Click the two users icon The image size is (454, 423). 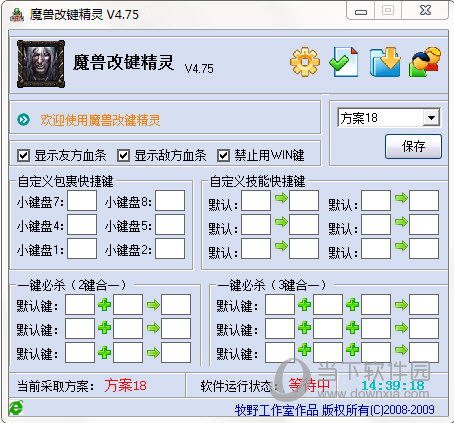pos(425,62)
